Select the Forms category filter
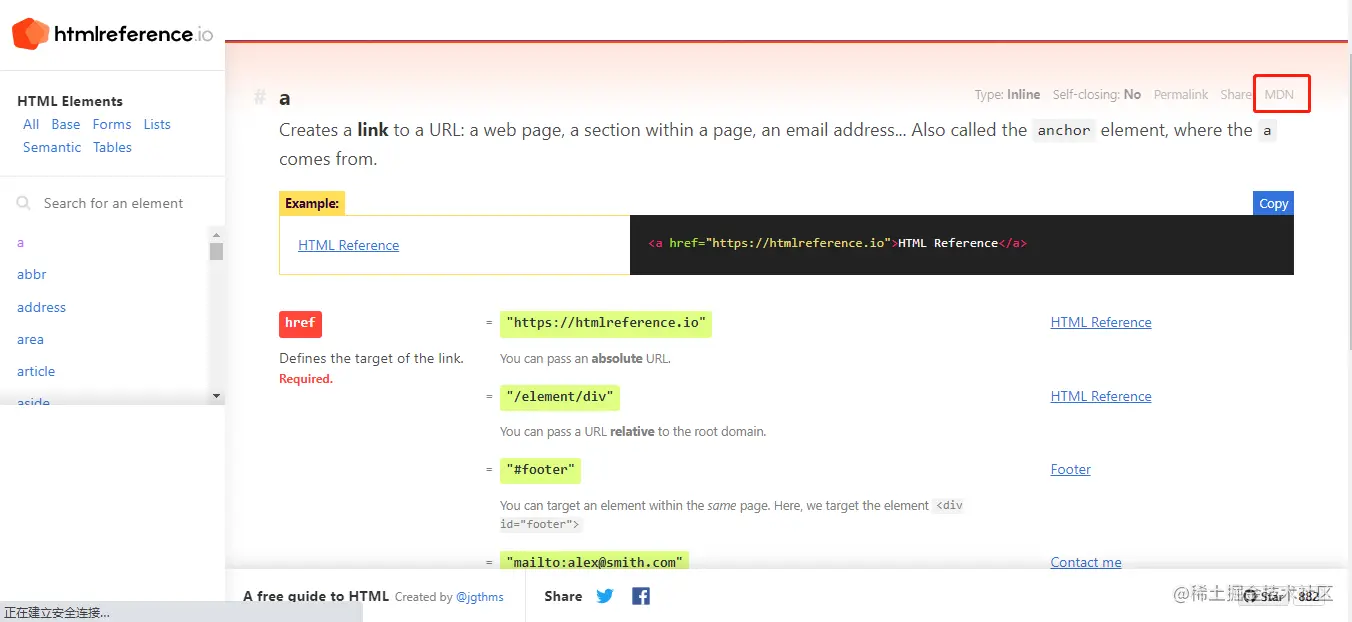1352x622 pixels. click(112, 124)
